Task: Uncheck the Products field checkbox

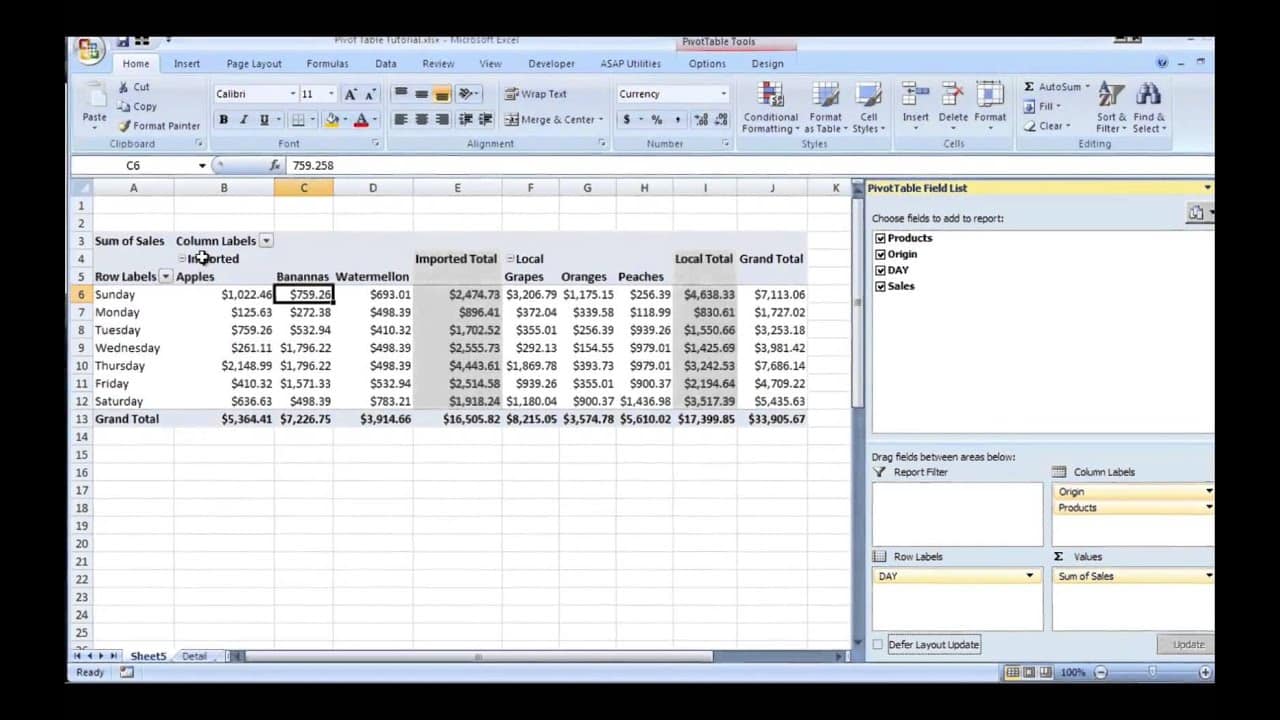Action: (x=880, y=238)
